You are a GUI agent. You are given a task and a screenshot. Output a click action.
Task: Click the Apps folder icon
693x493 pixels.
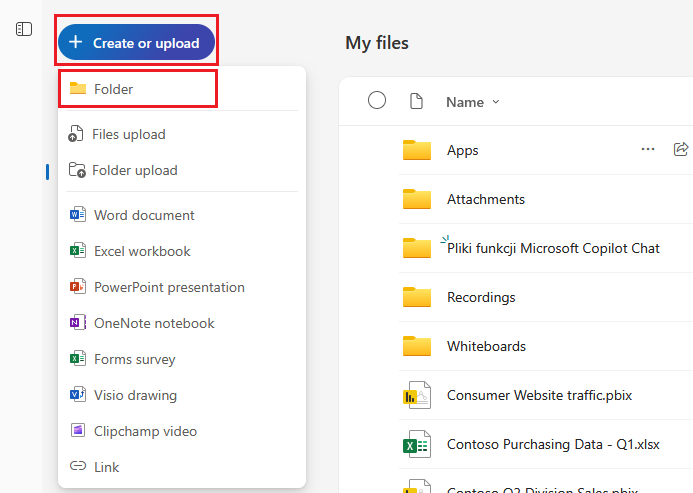pos(417,150)
